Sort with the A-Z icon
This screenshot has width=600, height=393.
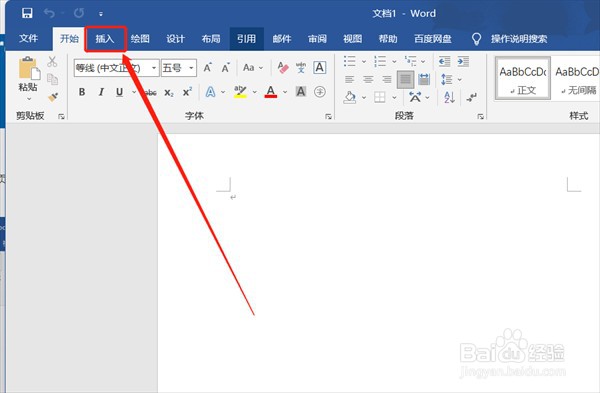coord(449,97)
